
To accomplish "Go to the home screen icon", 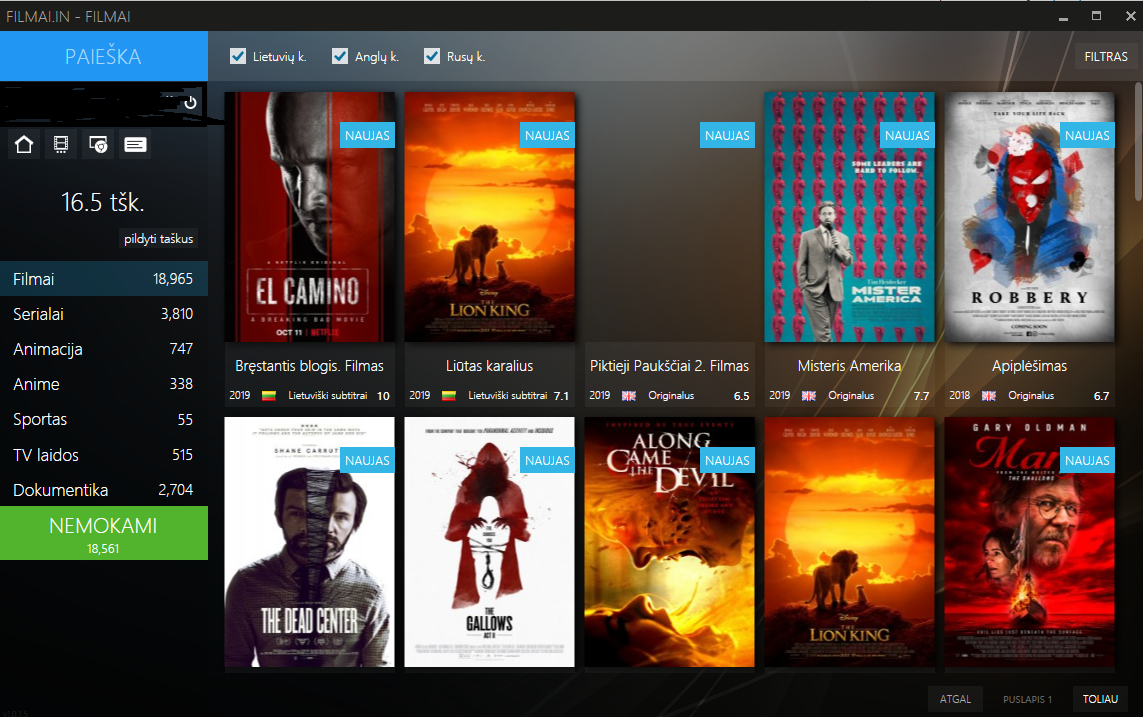I will coord(24,144).
